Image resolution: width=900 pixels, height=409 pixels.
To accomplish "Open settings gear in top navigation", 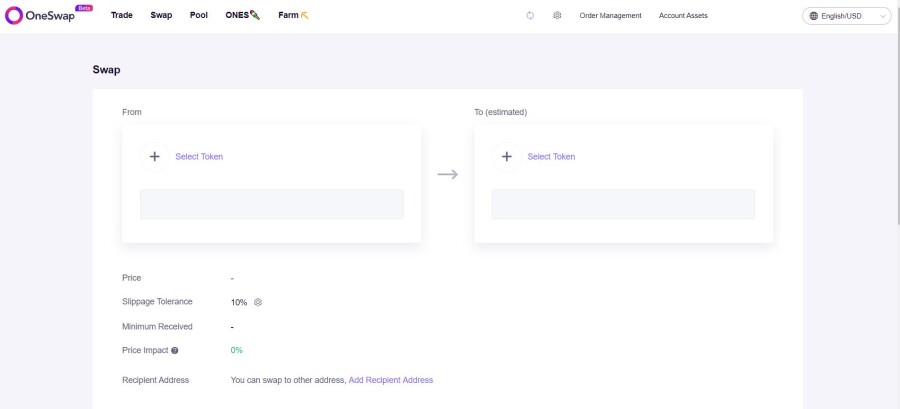I will pos(557,15).
